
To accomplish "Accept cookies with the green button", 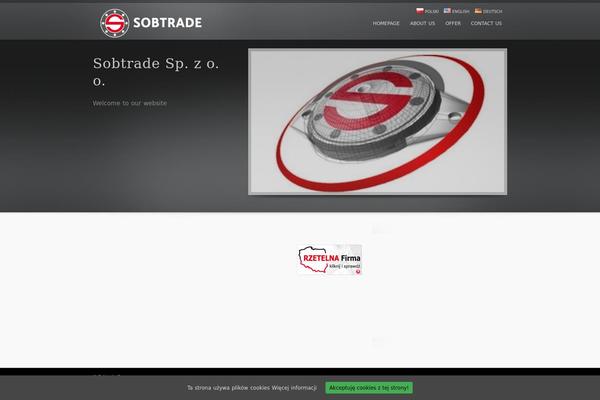I will point(369,388).
